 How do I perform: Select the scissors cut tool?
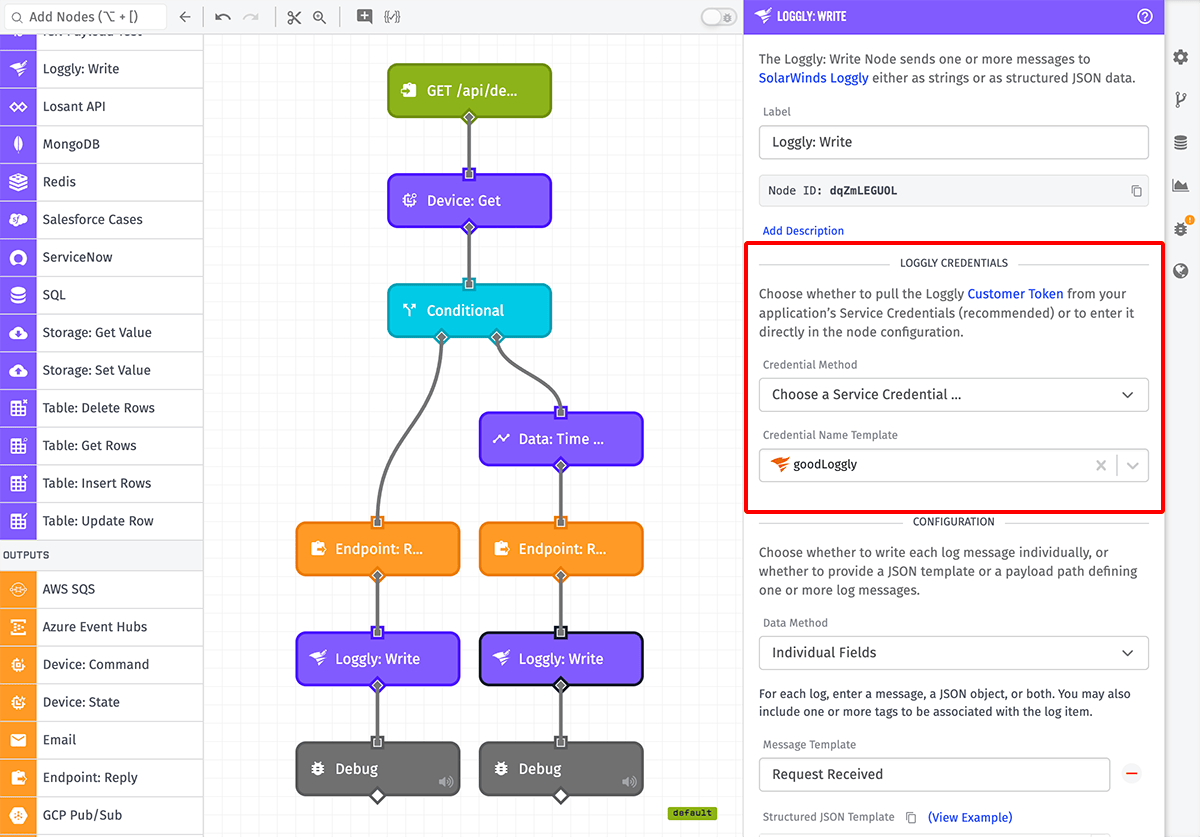[x=293, y=17]
